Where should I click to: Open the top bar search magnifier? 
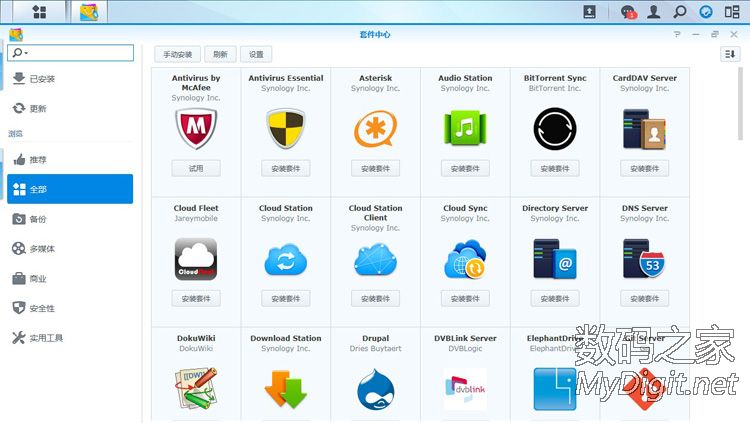coord(680,11)
